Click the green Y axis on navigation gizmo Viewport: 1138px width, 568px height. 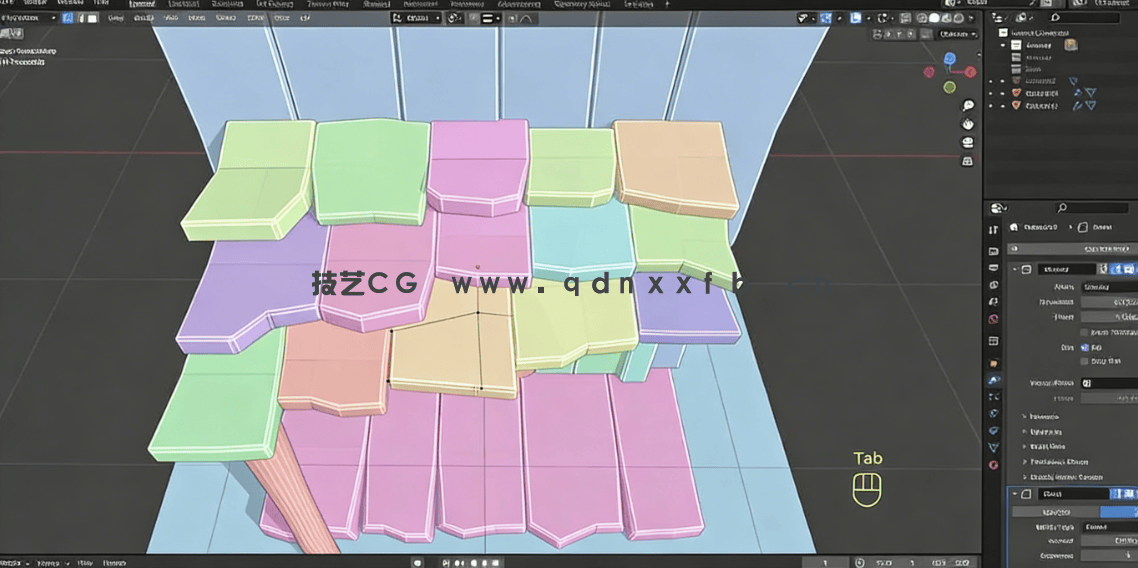[949, 88]
